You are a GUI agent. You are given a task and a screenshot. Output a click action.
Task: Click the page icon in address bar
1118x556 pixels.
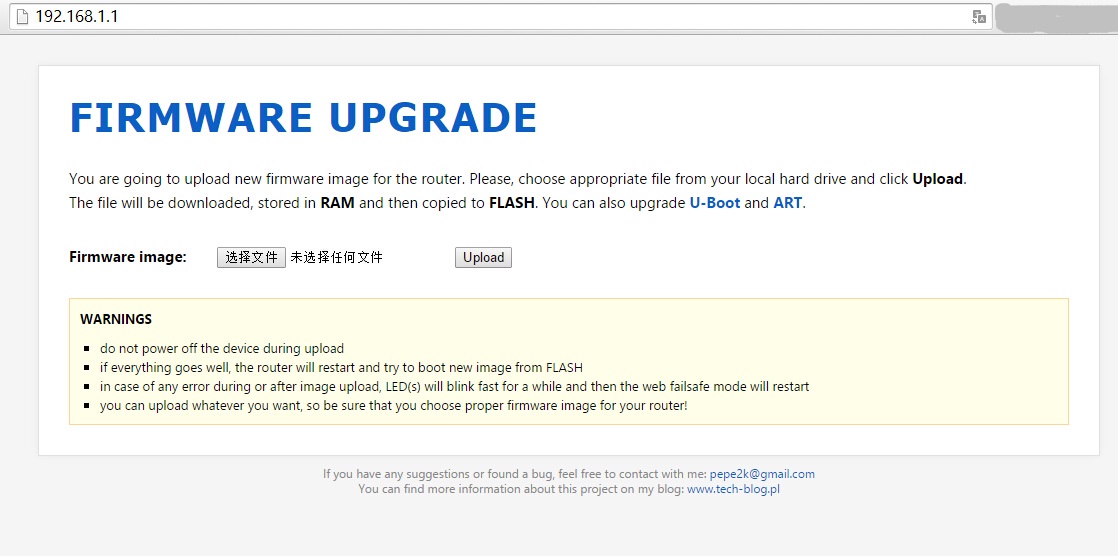[22, 16]
